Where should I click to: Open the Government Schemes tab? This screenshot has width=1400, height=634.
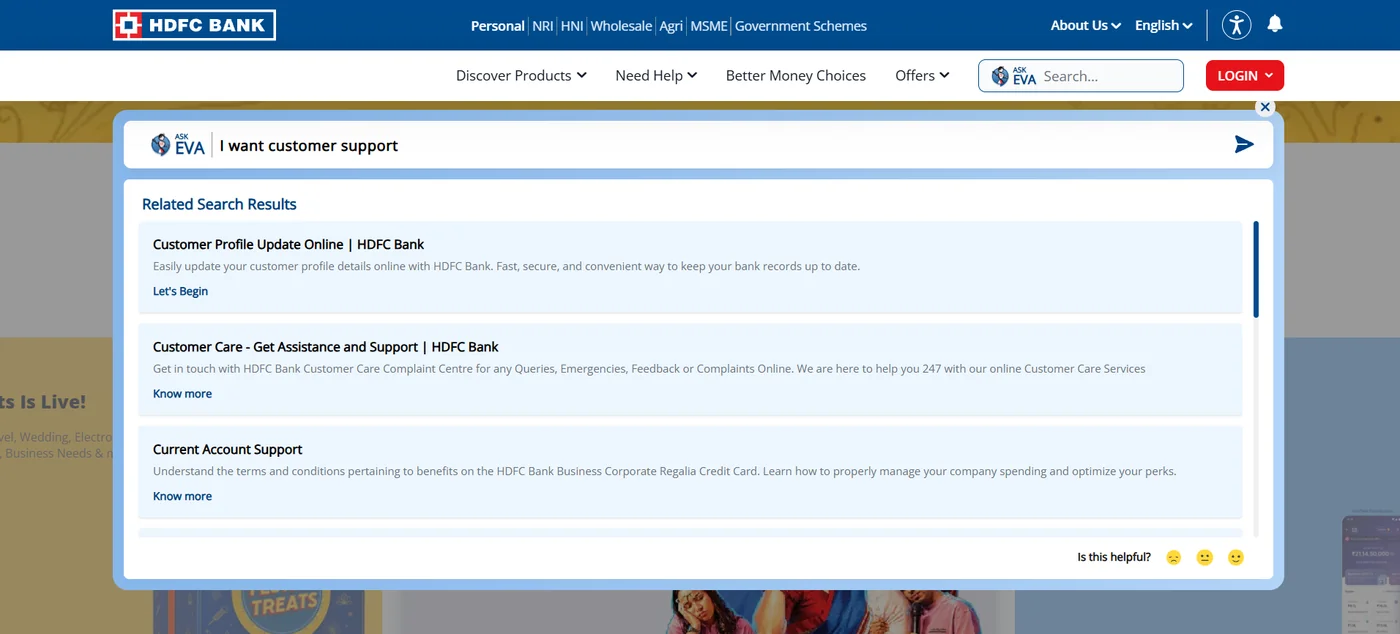(801, 26)
